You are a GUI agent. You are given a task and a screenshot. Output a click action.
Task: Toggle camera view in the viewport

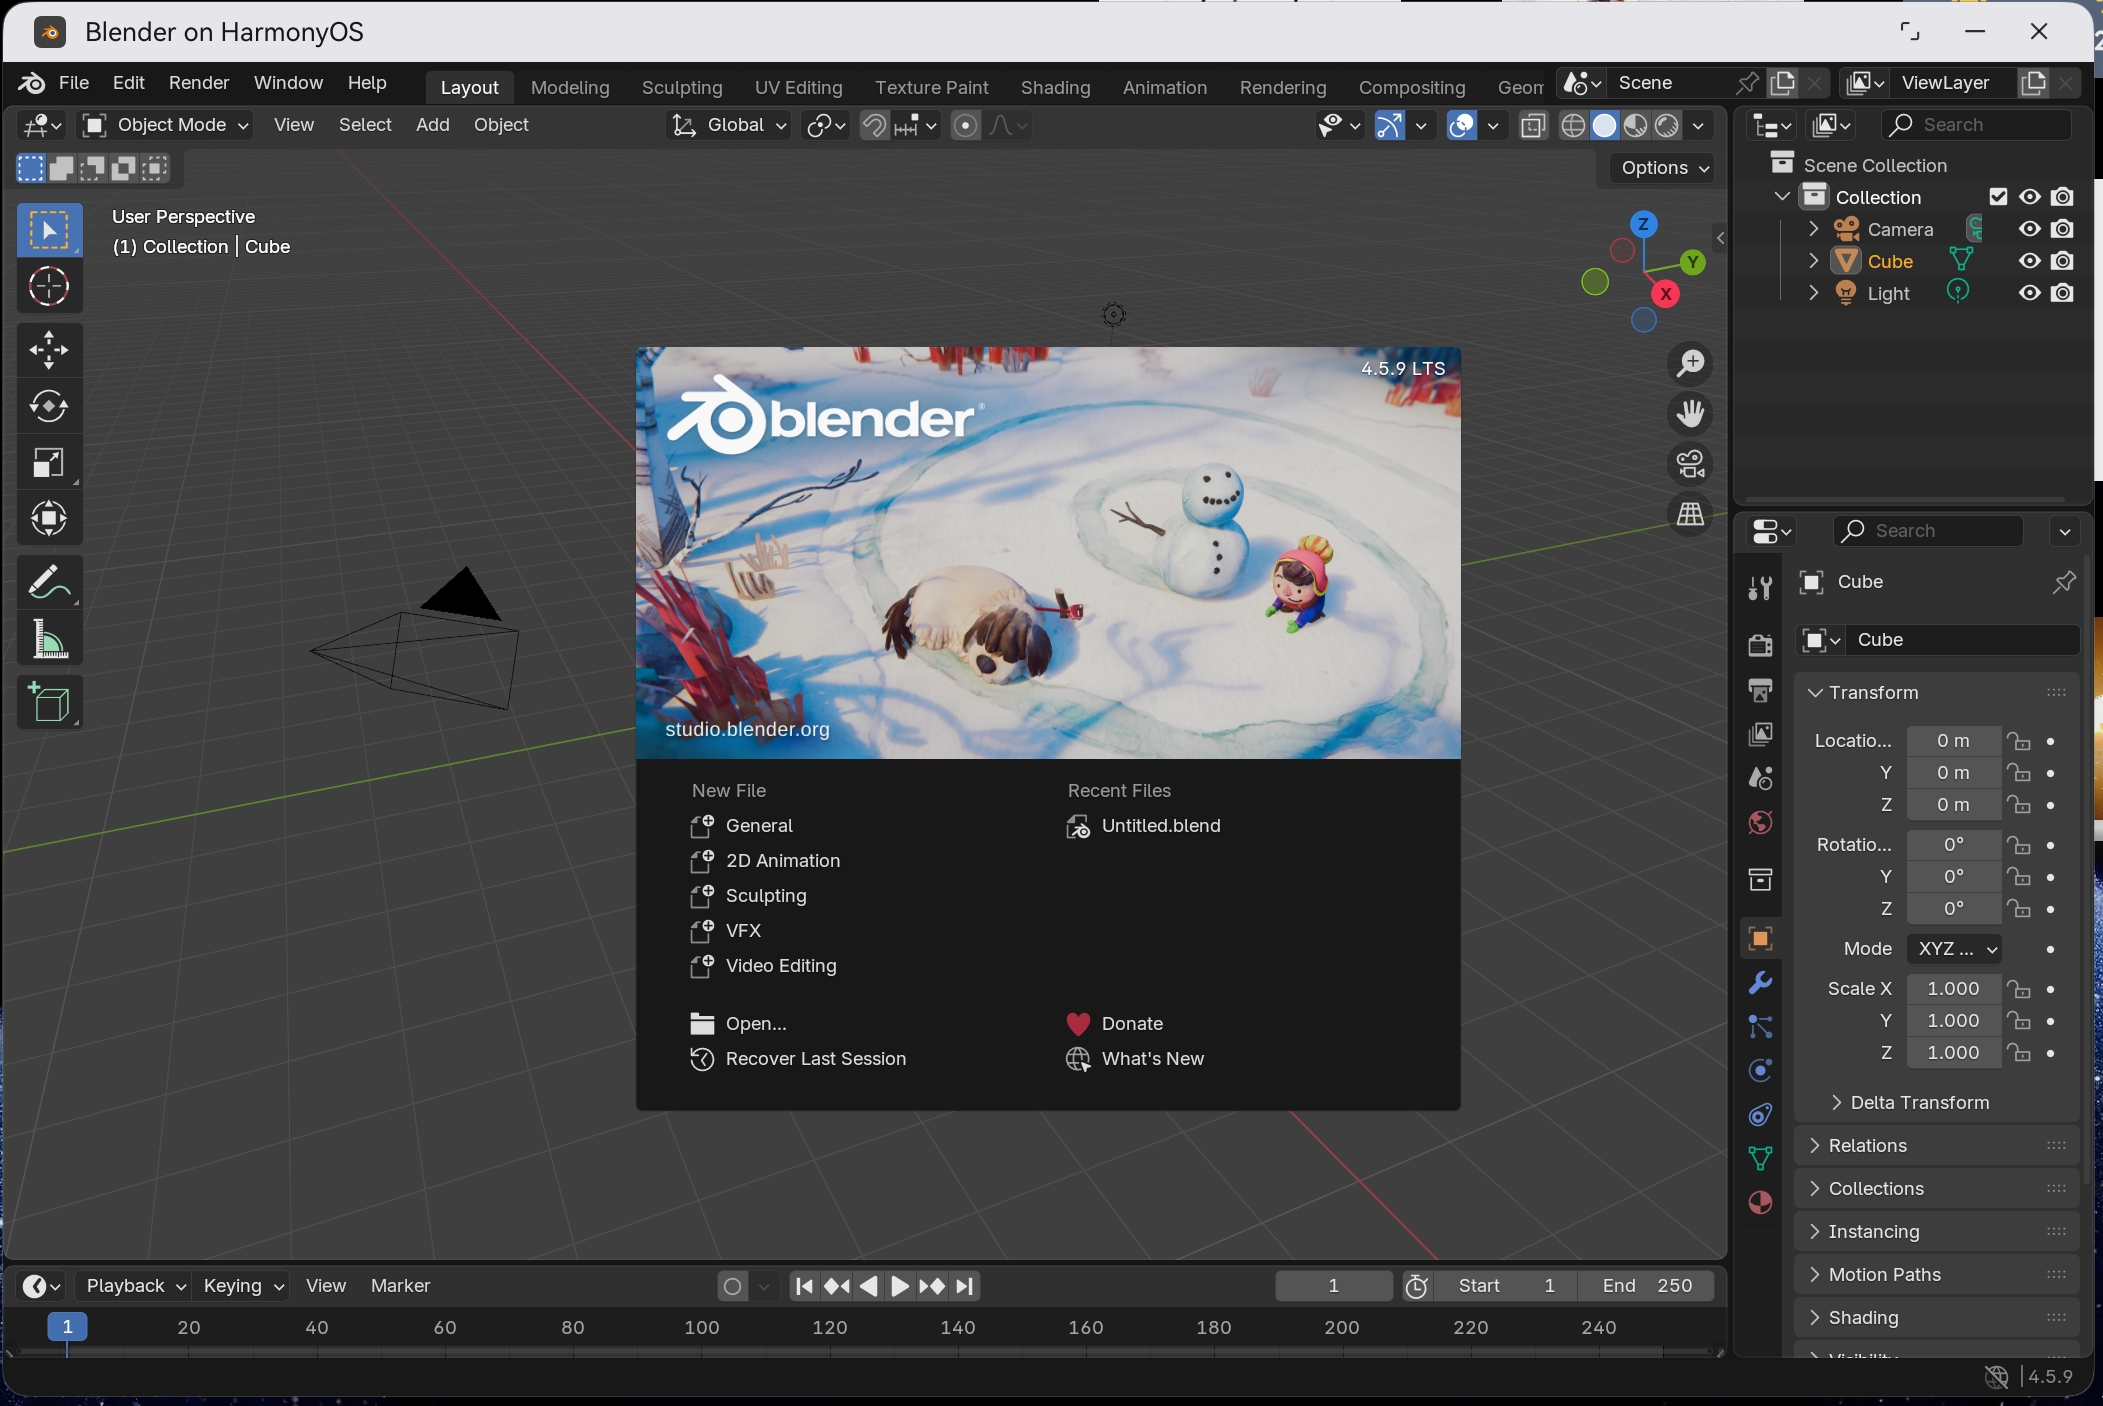point(1691,464)
